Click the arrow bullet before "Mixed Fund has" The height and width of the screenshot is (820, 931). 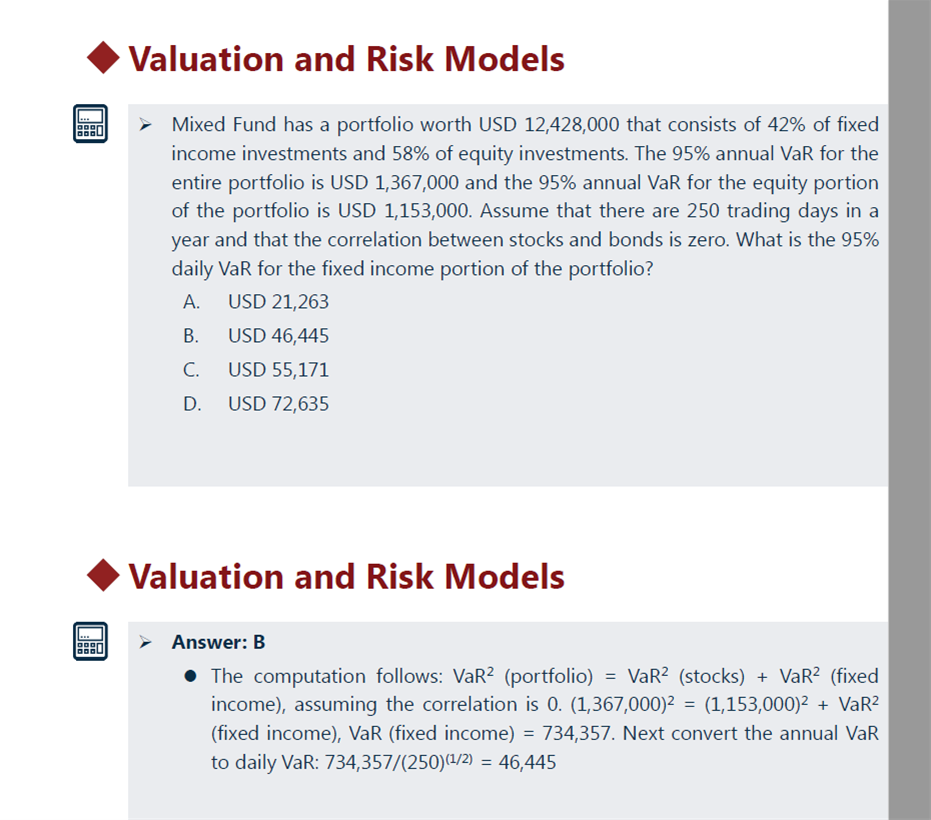tap(145, 125)
